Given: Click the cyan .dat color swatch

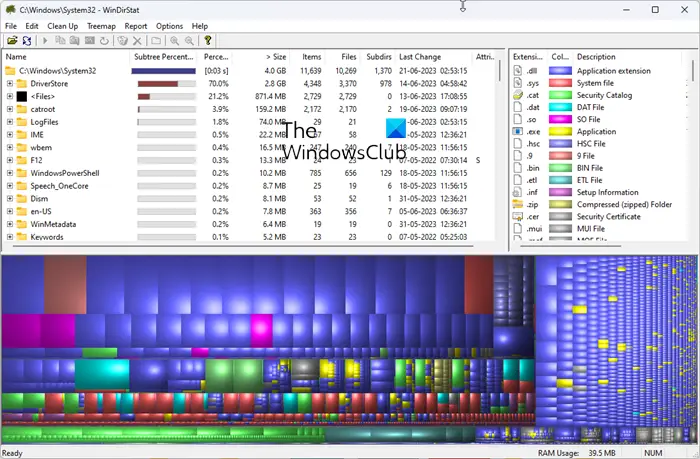Looking at the screenshot, I should pyautogui.click(x=560, y=107).
